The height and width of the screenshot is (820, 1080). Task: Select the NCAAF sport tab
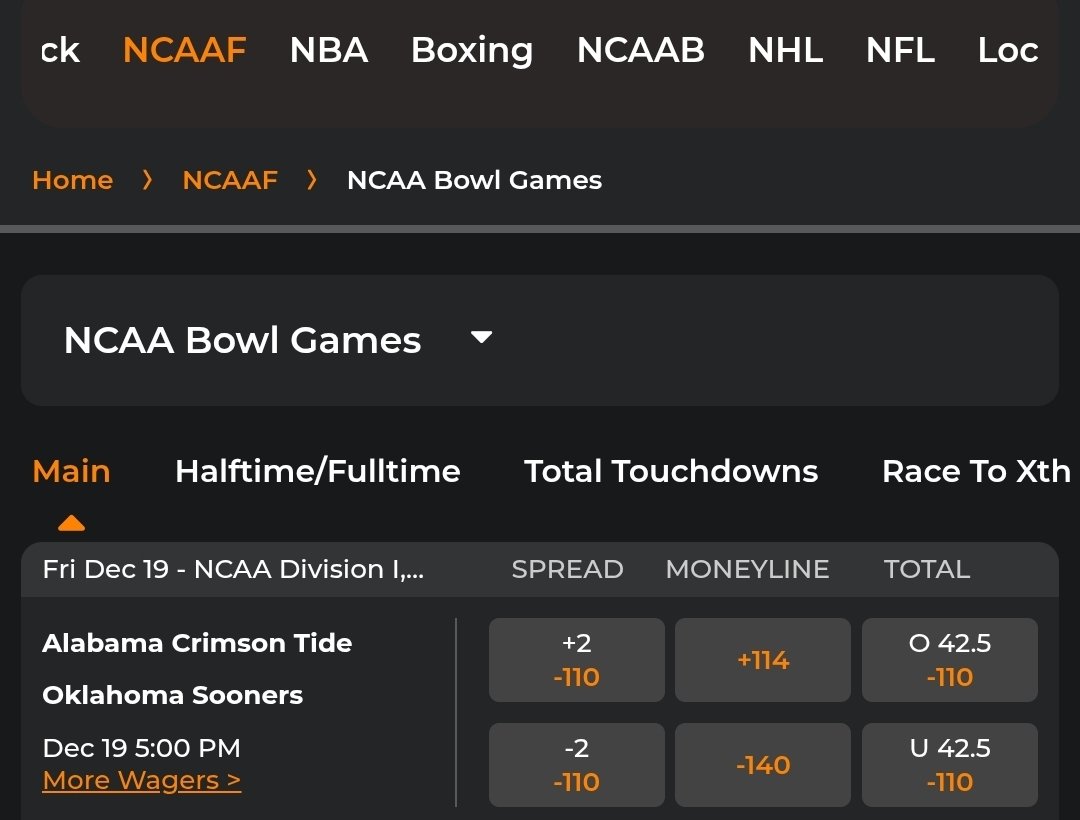pyautogui.click(x=184, y=50)
